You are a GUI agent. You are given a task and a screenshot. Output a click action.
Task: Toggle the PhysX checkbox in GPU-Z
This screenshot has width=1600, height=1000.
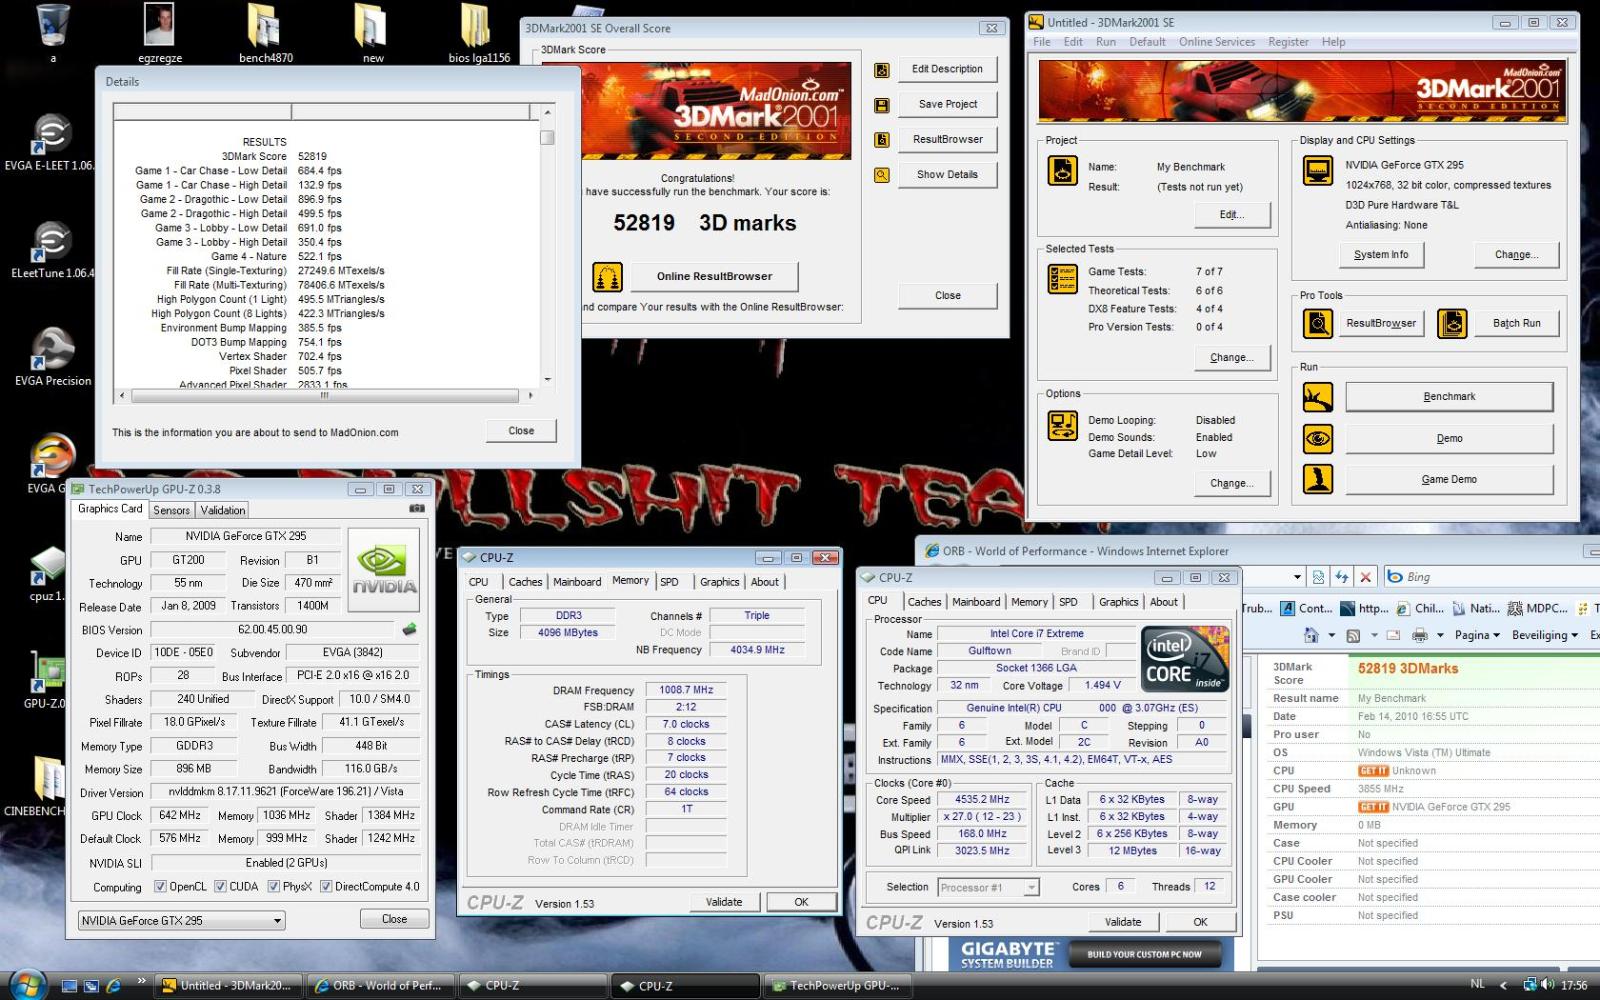pos(273,887)
